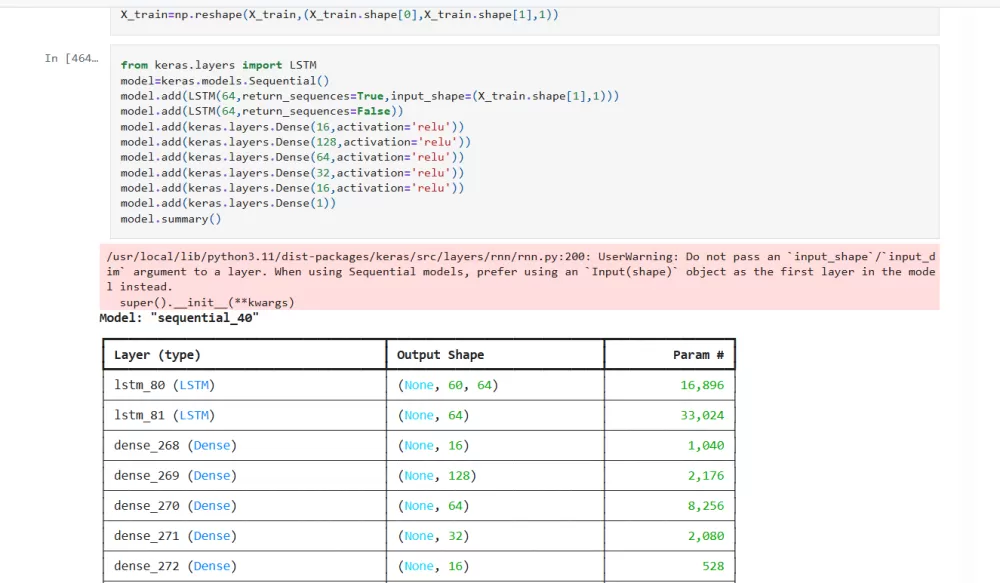The height and width of the screenshot is (583, 1000).
Task: Click the 'Layer (type)' column header
Action: click(x=157, y=355)
